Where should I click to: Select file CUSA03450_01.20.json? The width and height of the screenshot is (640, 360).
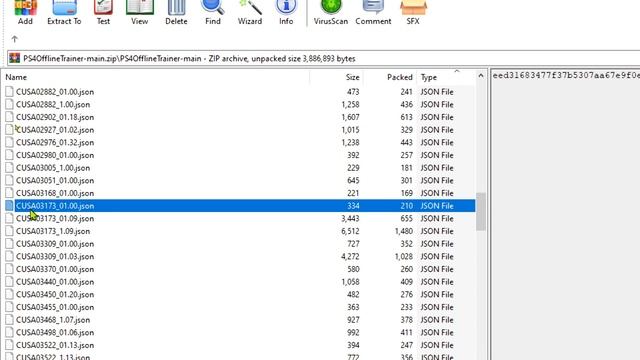pos(55,294)
